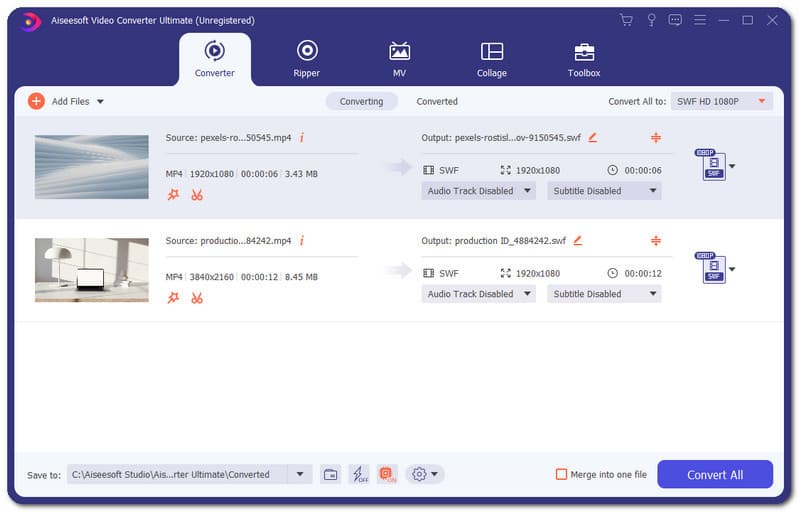Viewport: 800px width, 512px height.
Task: Enable Merge into one file checkbox
Action: [561, 474]
